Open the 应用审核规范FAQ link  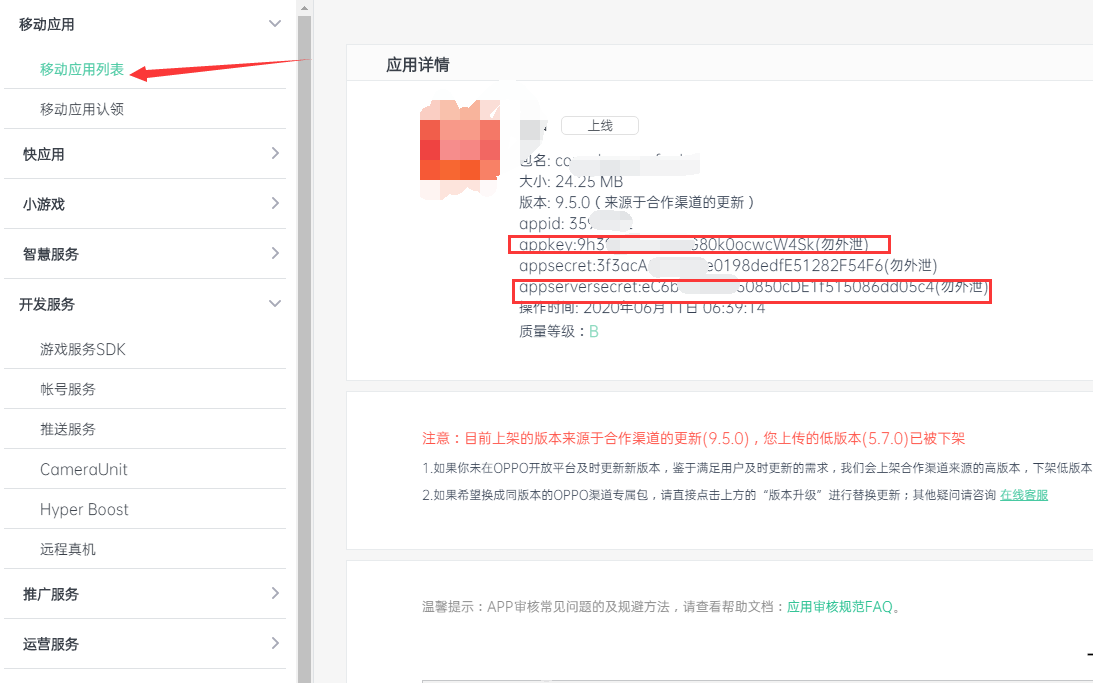click(x=839, y=606)
